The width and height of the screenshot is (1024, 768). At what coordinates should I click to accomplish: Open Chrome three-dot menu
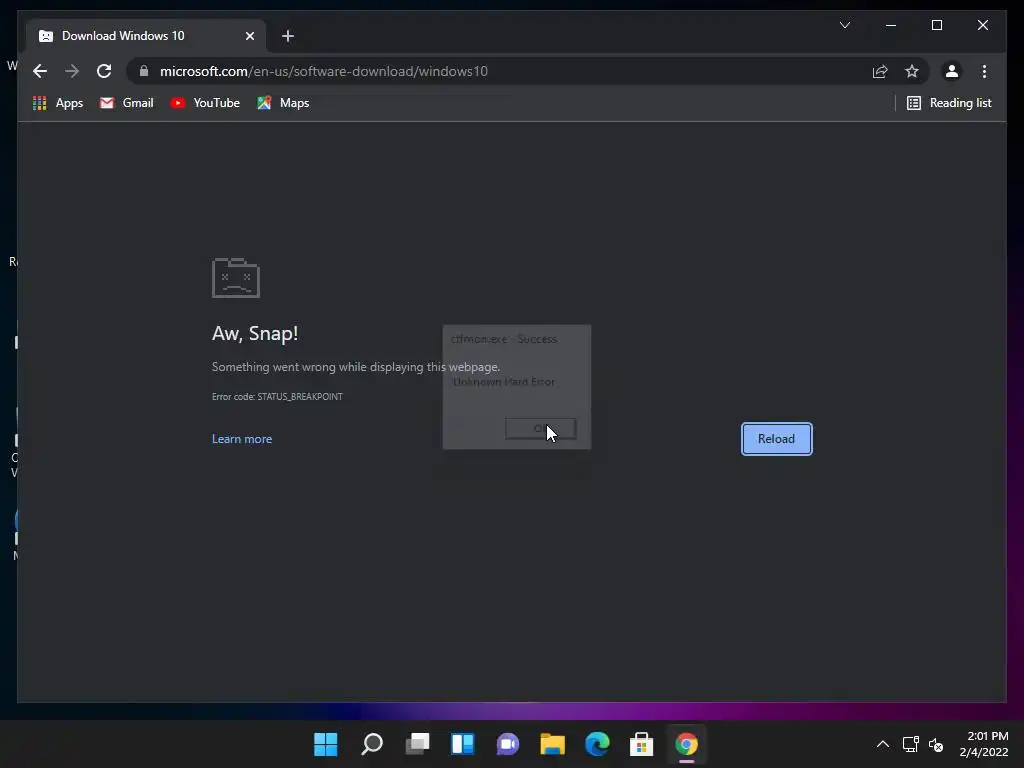[984, 71]
